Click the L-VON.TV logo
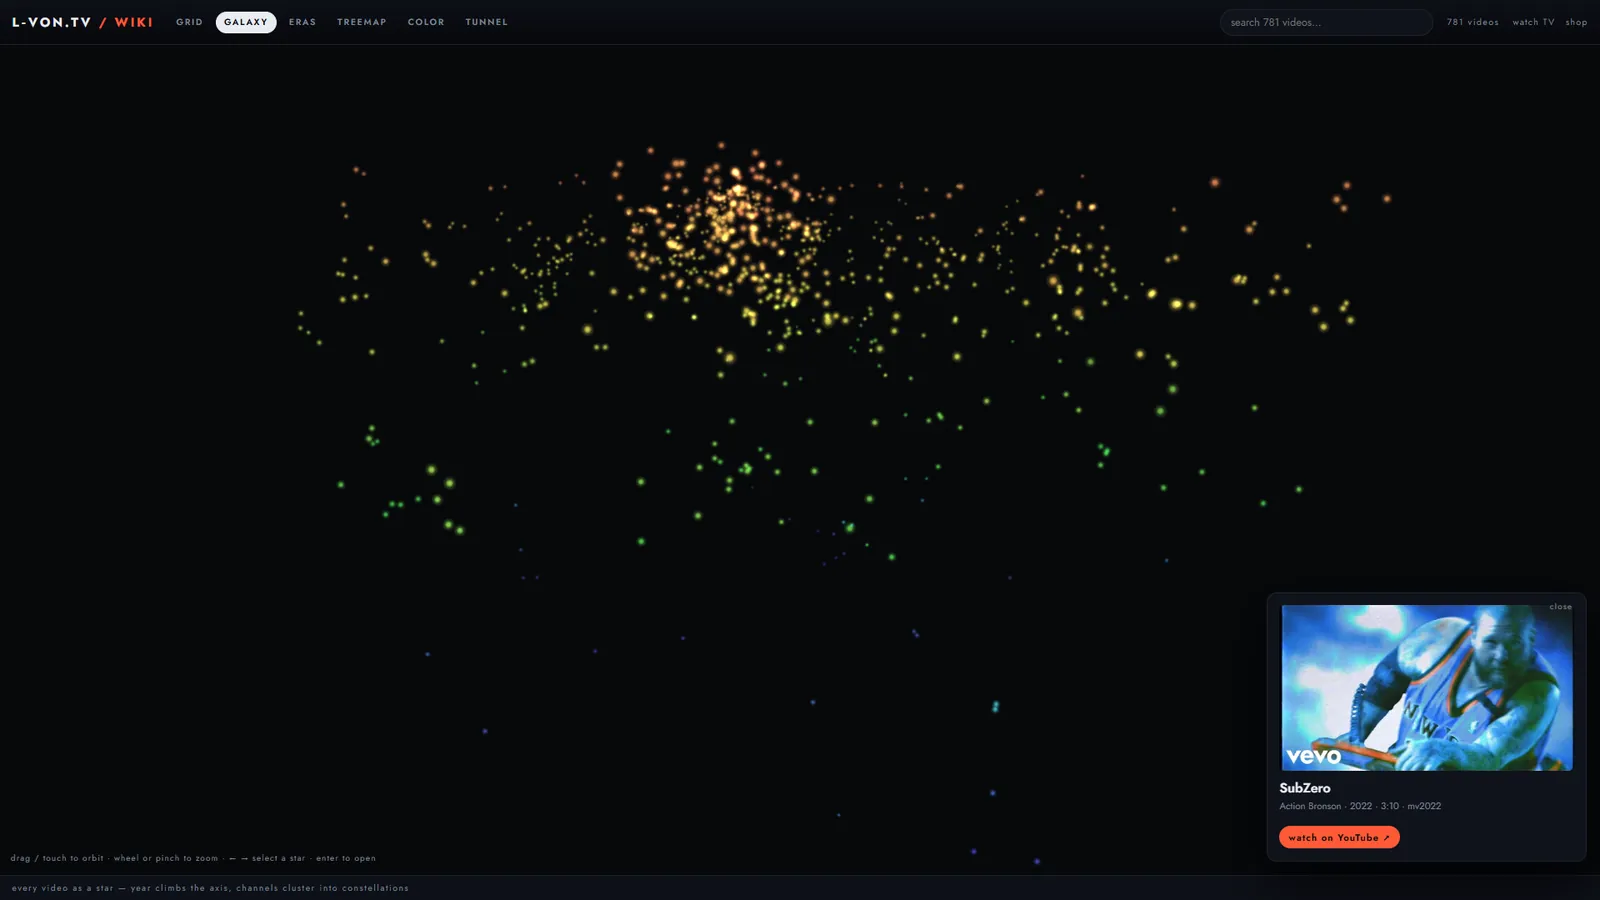This screenshot has height=900, width=1600. coord(52,22)
